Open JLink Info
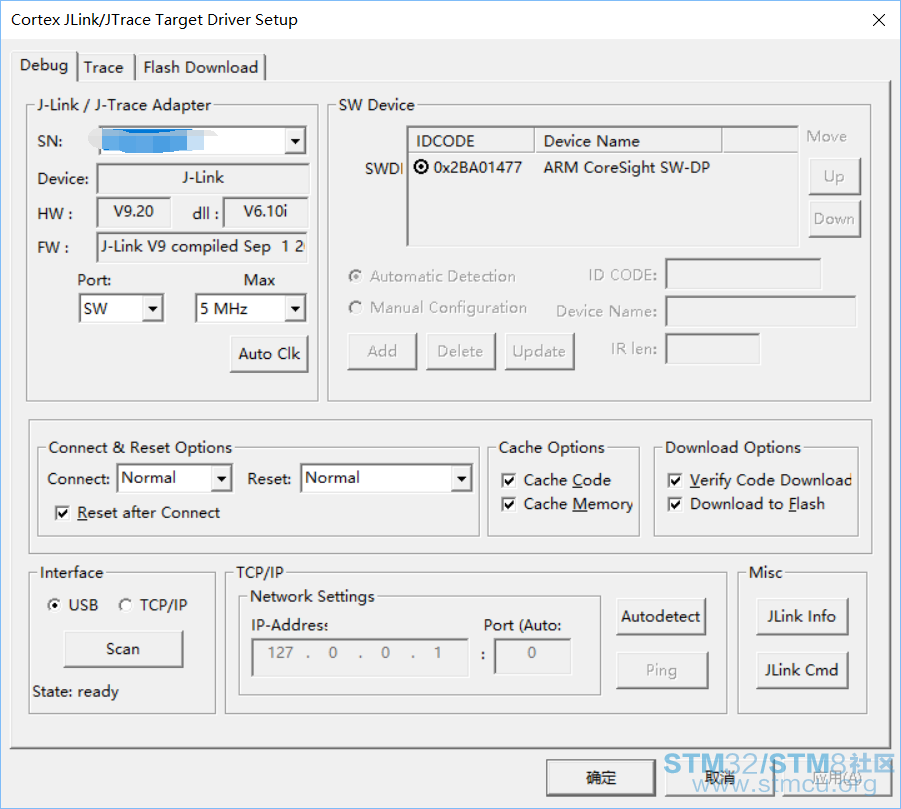901x809 pixels. coord(802,617)
